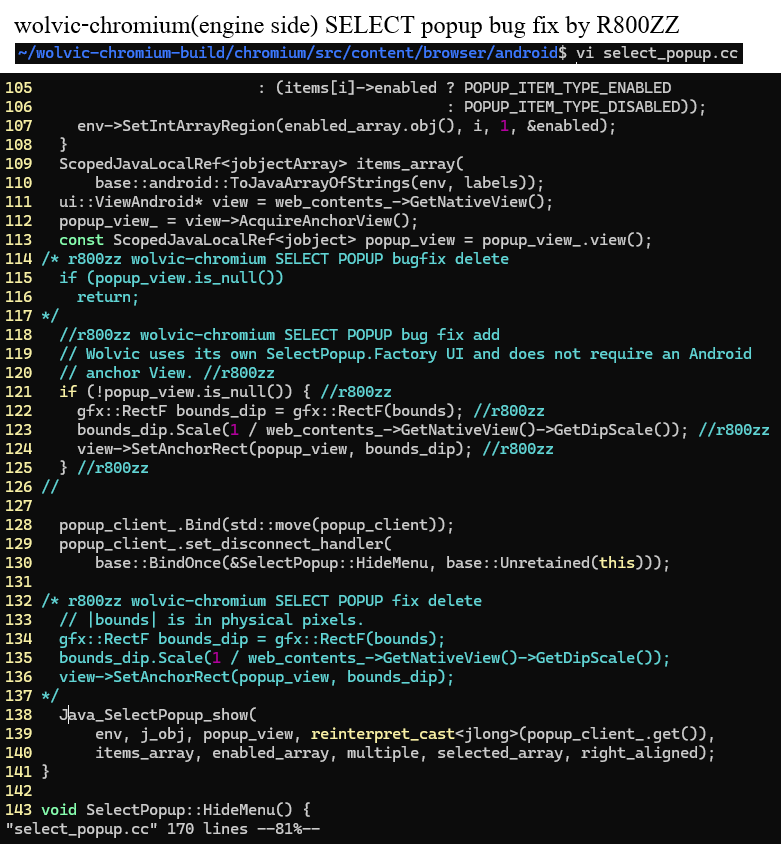
Task: Click line 118 'bug fix add' comment
Action: (279, 335)
